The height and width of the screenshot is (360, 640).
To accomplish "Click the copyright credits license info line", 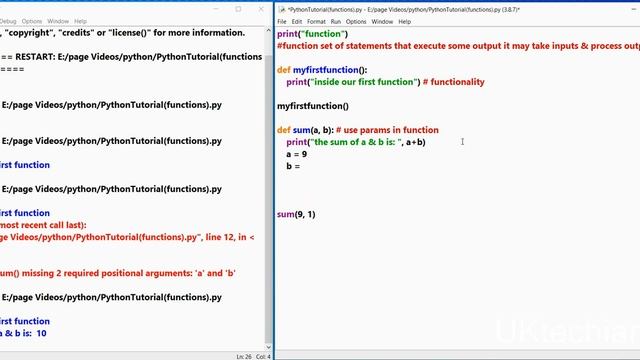I will [x=122, y=33].
